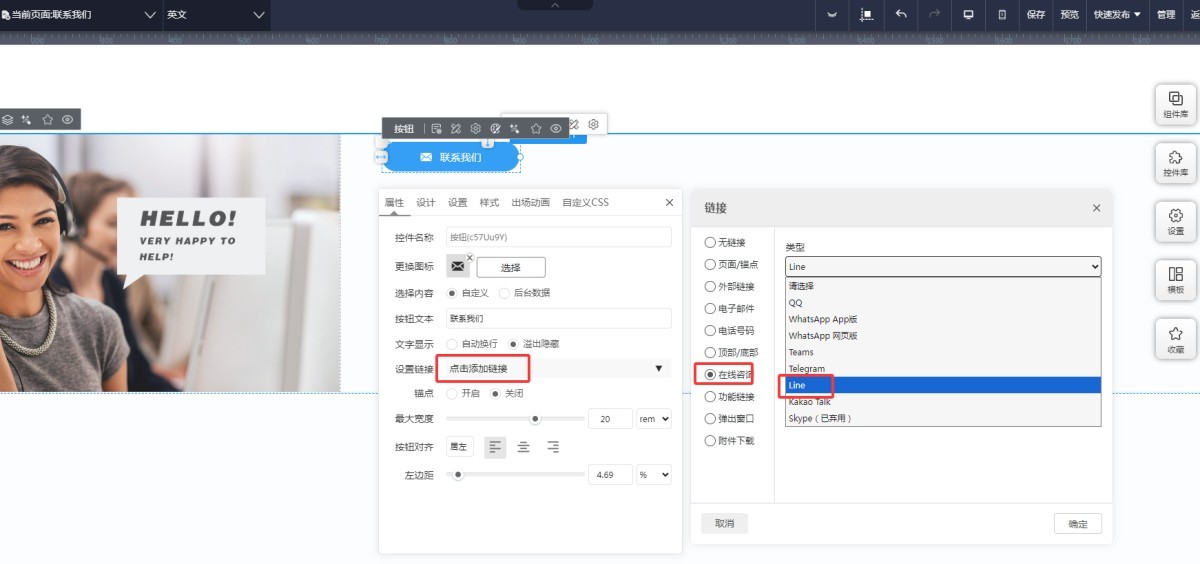Select the 后台数据 radio button
This screenshot has width=1200, height=564.
click(504, 293)
